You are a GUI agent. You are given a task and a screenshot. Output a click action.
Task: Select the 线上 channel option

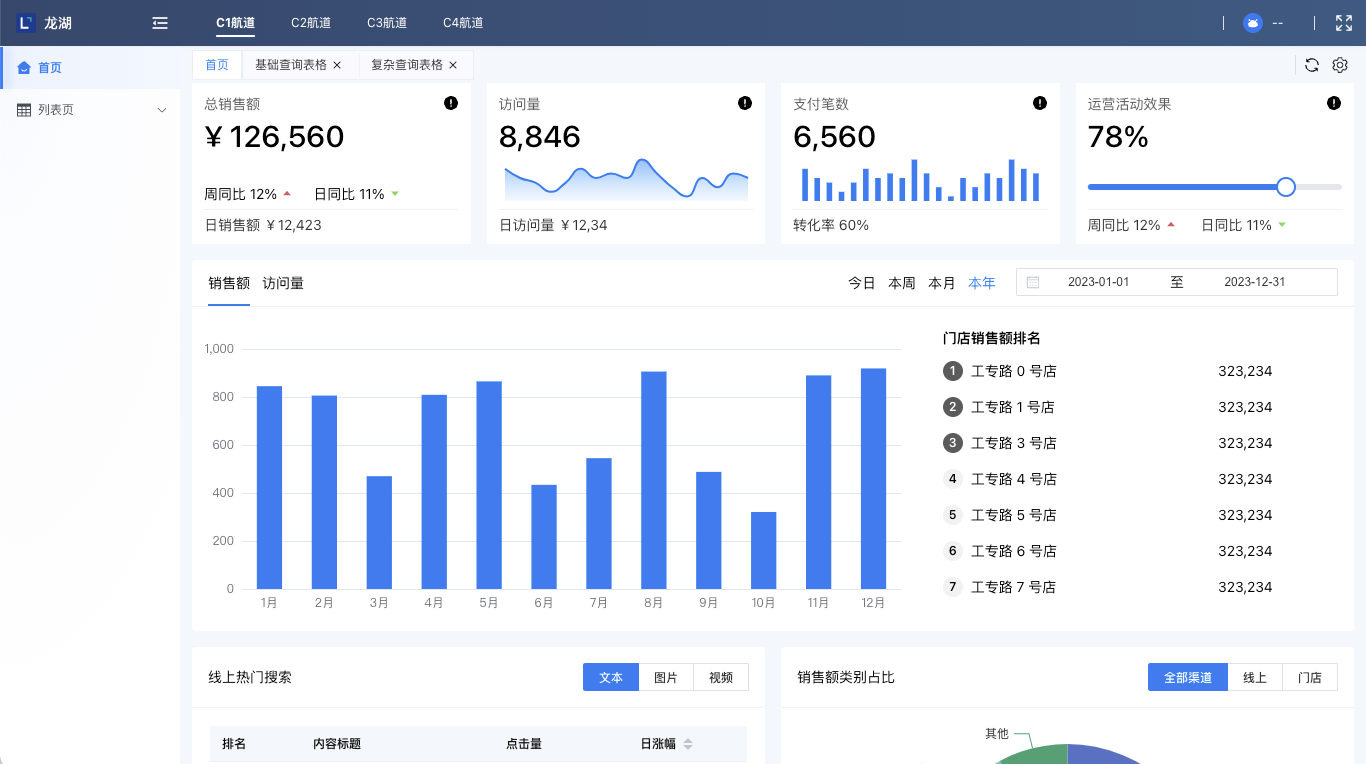tap(1255, 677)
